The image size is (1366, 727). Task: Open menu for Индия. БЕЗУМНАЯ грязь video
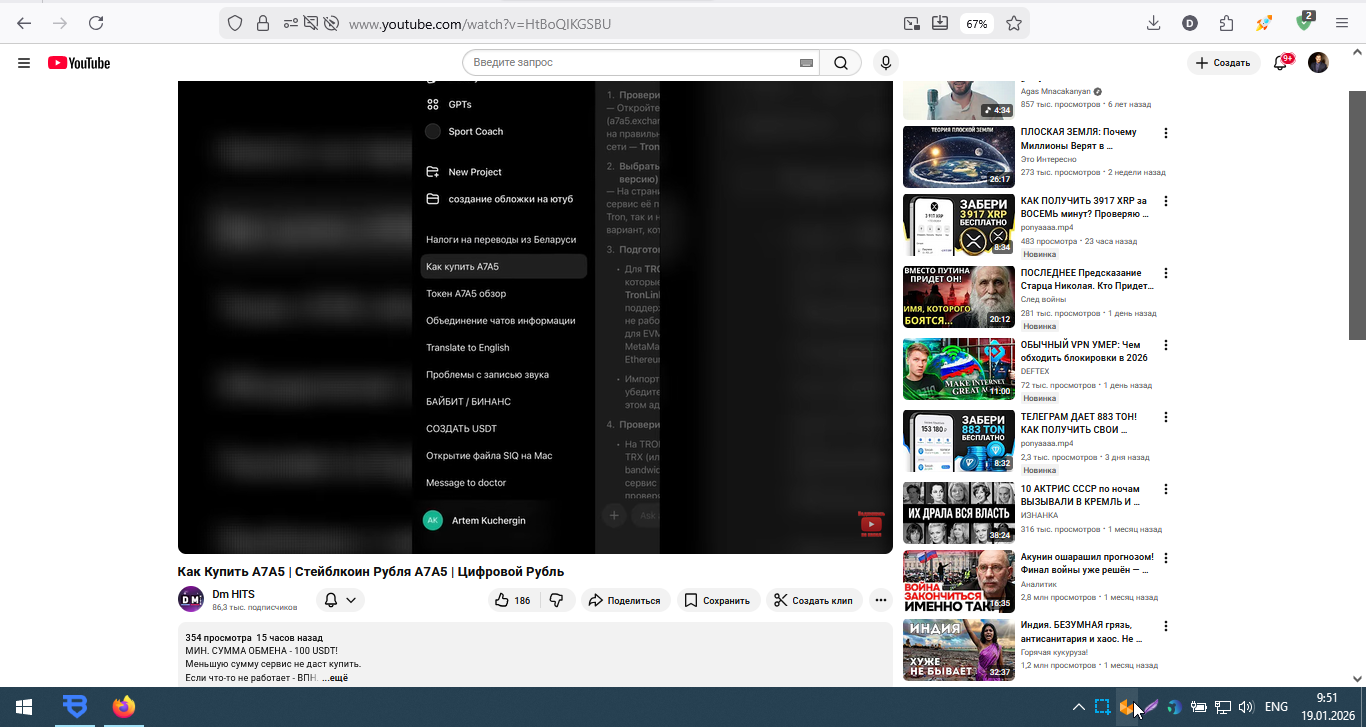[1166, 626]
